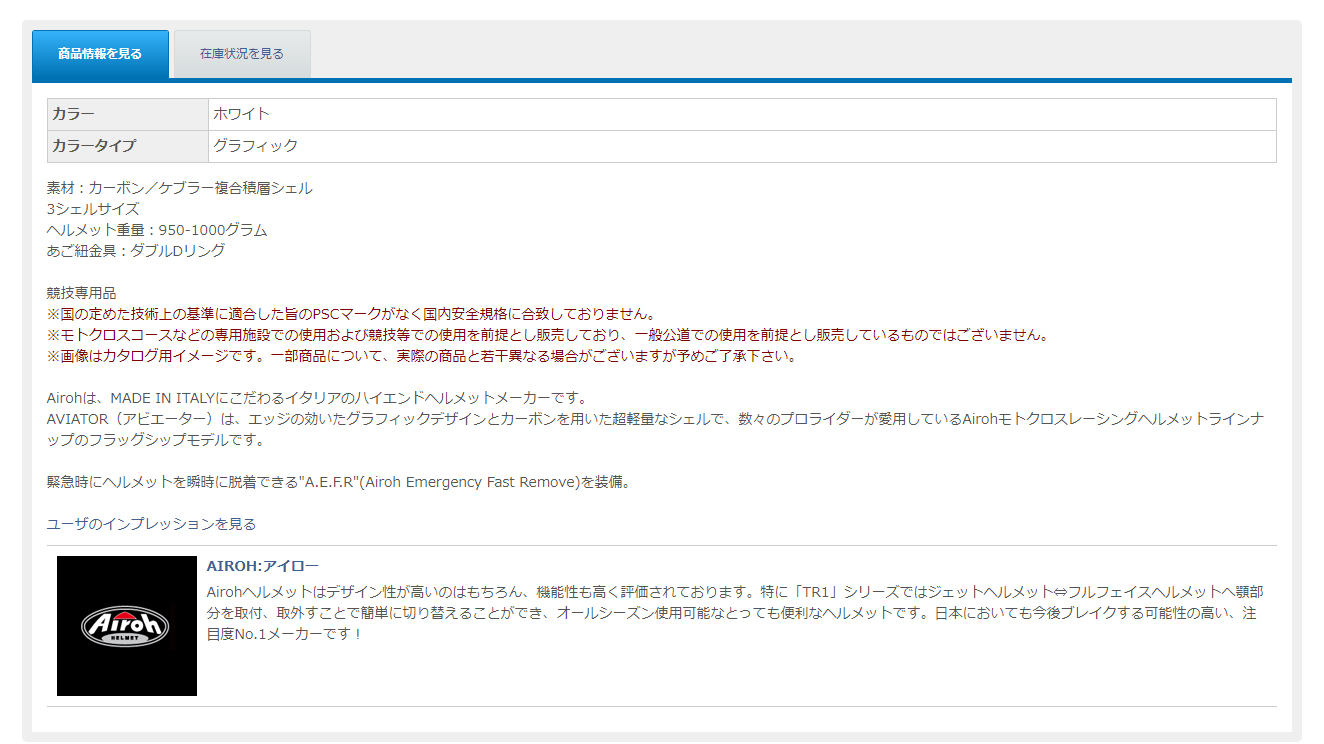Screen dimensions: 1324x744
Task: Switch to the 商品情報を見る tab
Action: [100, 54]
